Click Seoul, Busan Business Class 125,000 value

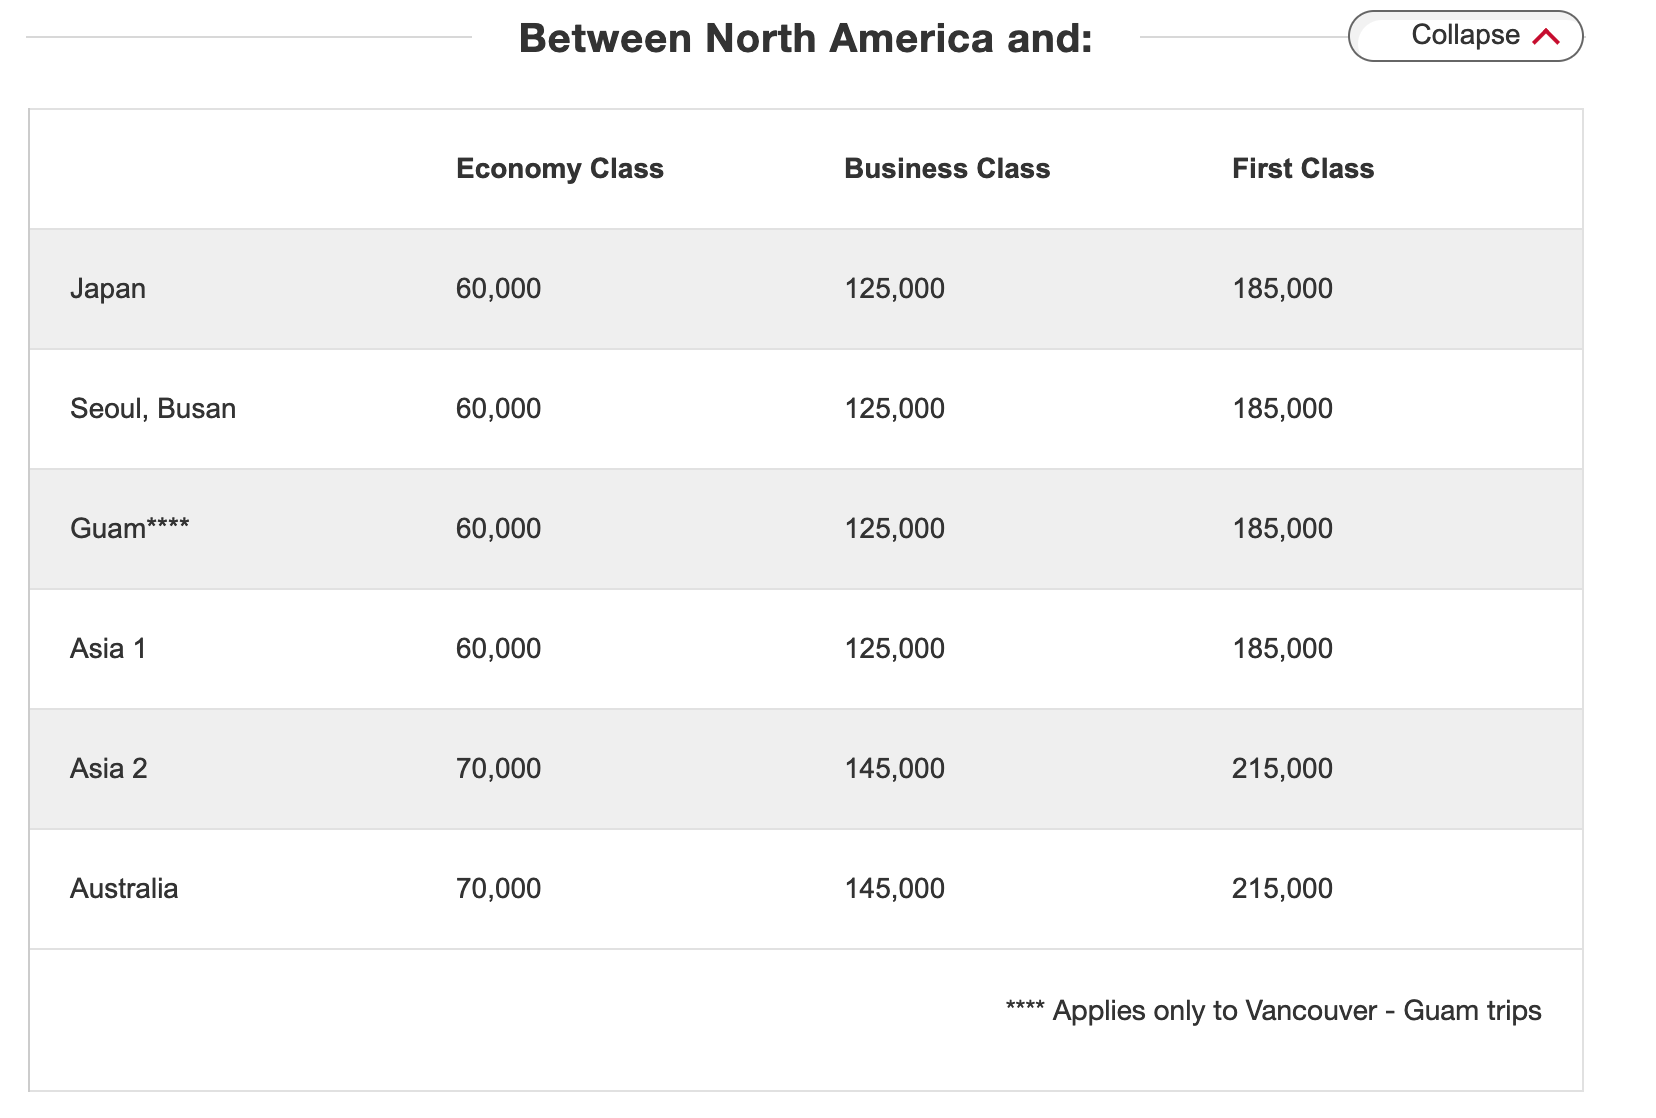[894, 409]
